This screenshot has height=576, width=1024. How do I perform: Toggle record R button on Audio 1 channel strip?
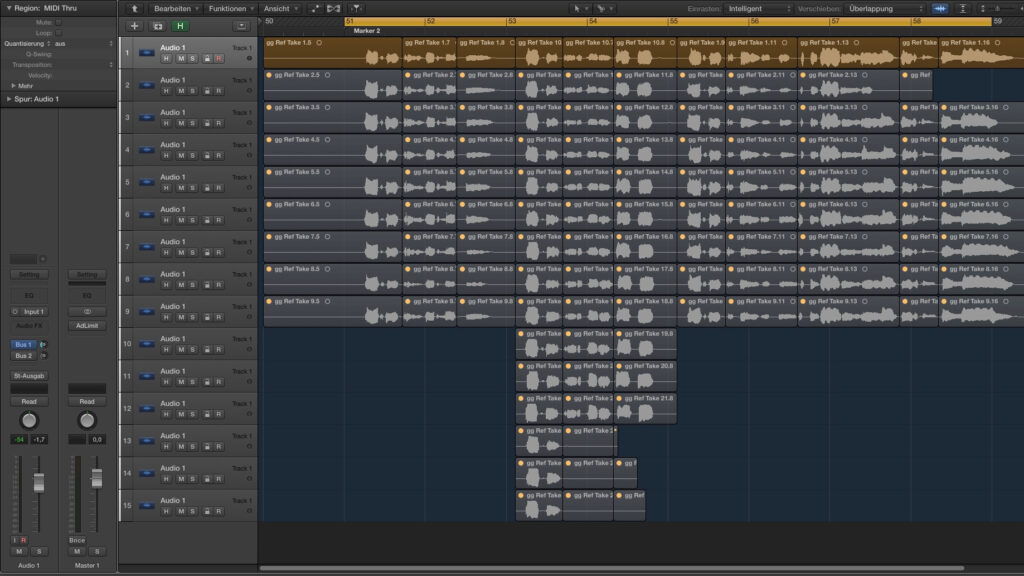coord(24,540)
